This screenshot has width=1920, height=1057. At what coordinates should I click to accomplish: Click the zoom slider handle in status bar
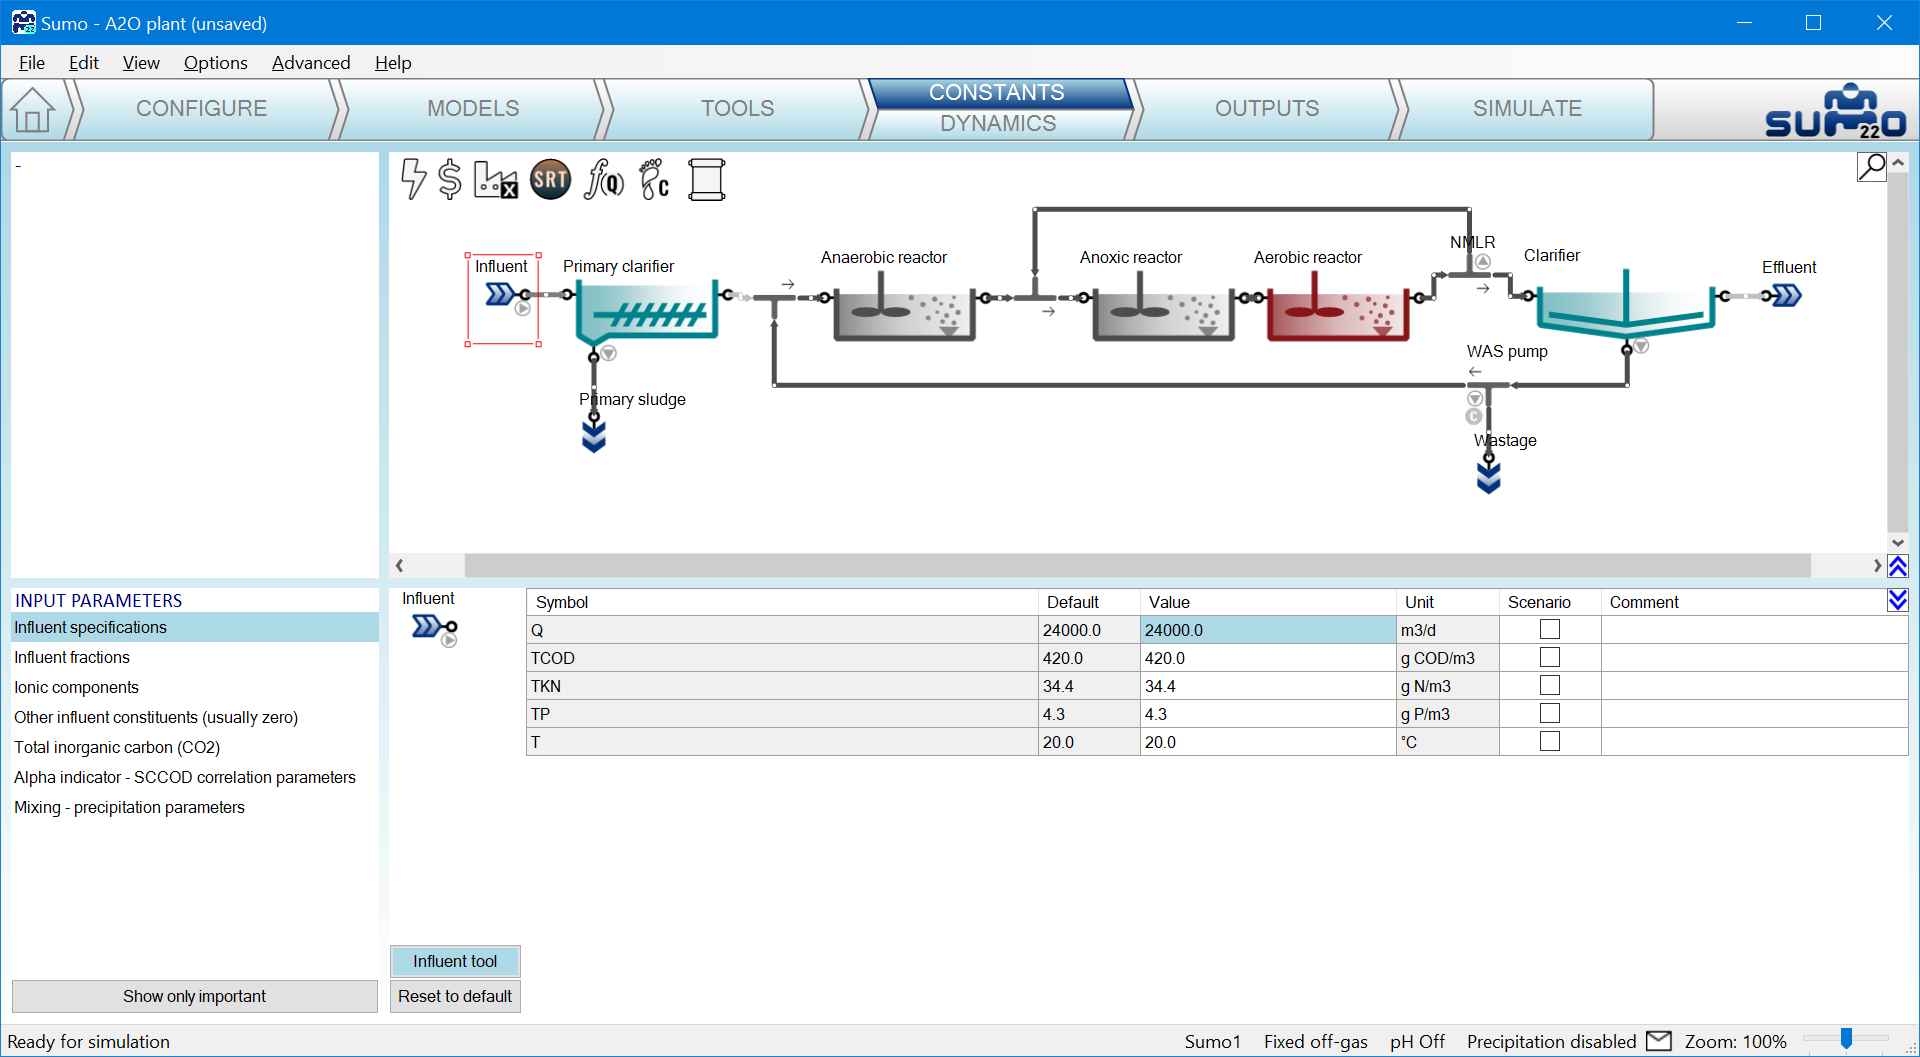pyautogui.click(x=1846, y=1040)
